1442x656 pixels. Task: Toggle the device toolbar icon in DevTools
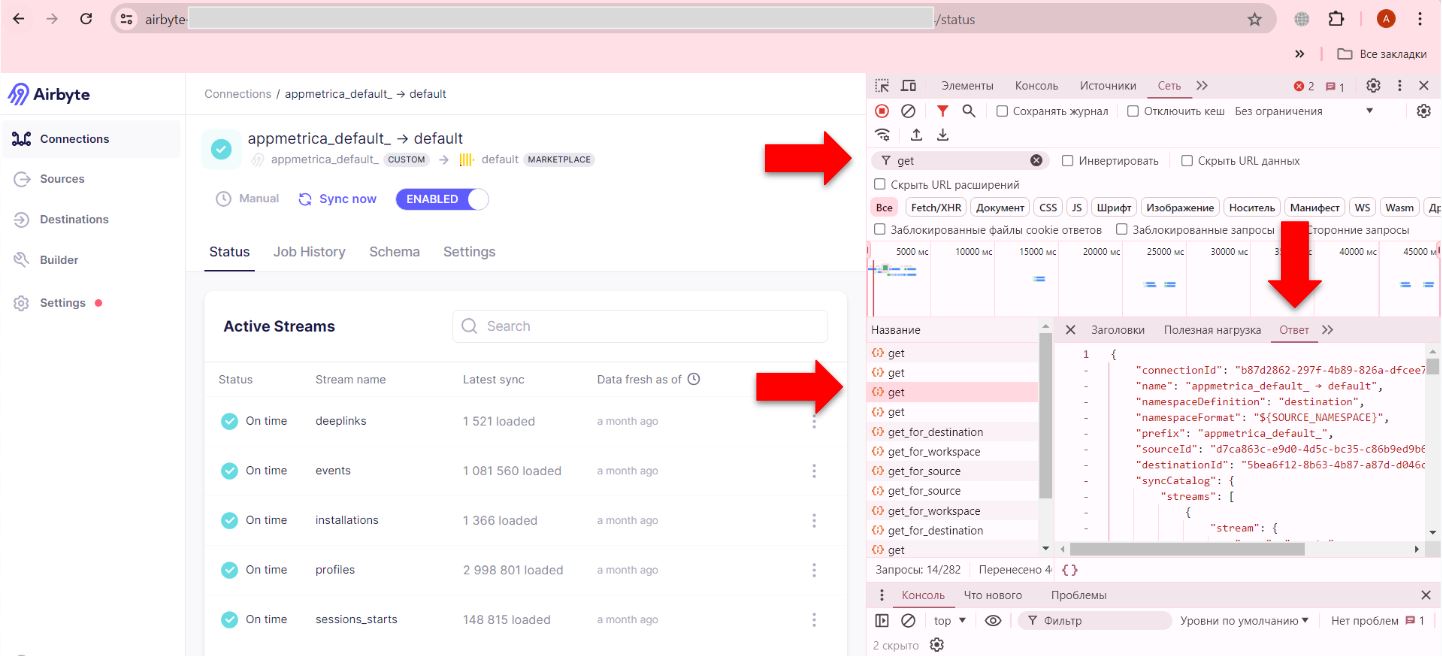coord(909,86)
